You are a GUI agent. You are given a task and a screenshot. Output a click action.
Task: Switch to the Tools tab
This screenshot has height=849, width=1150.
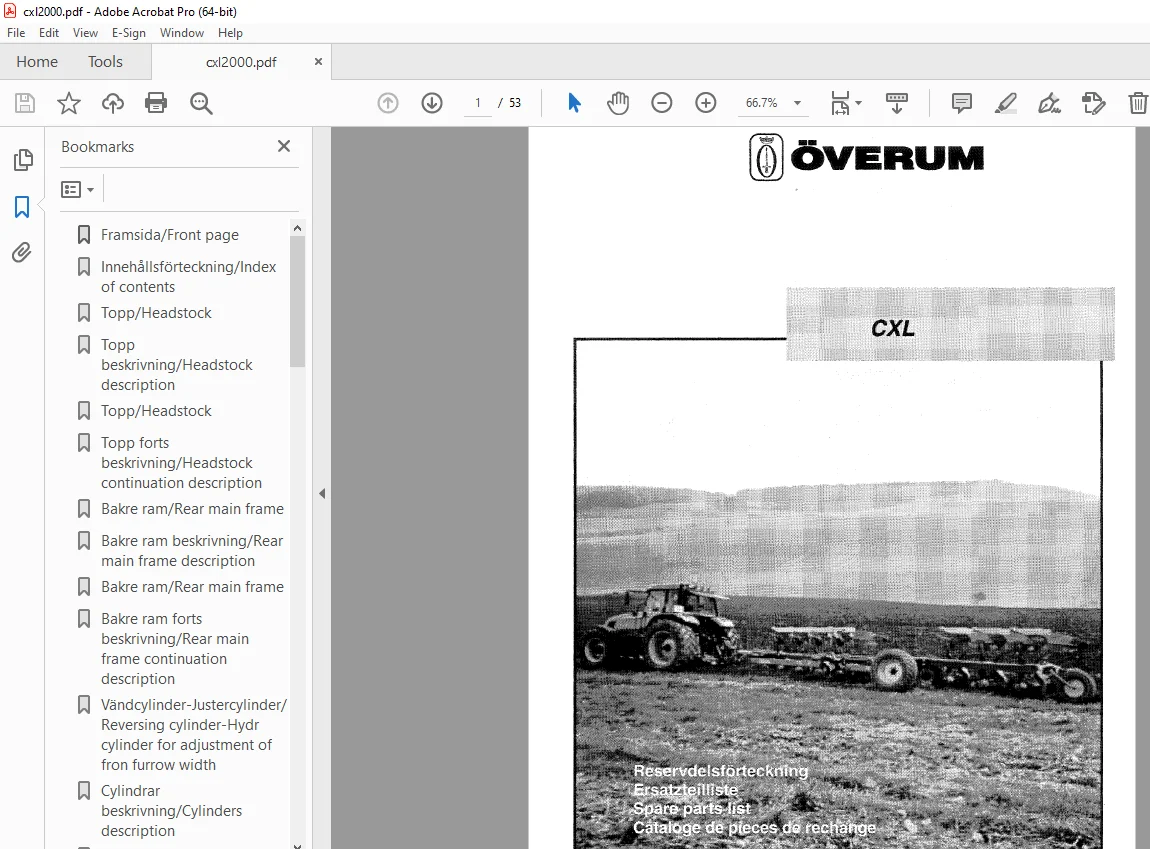click(106, 62)
